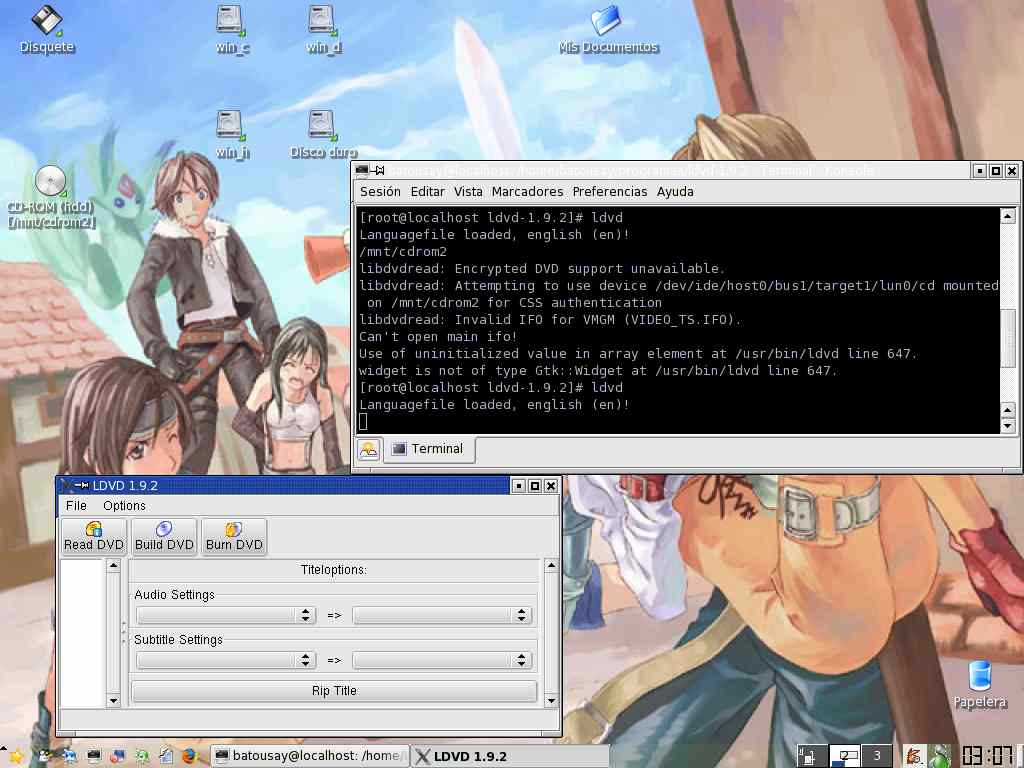
Task: Click the Konsole scrollbar thumb
Action: tap(1008, 338)
